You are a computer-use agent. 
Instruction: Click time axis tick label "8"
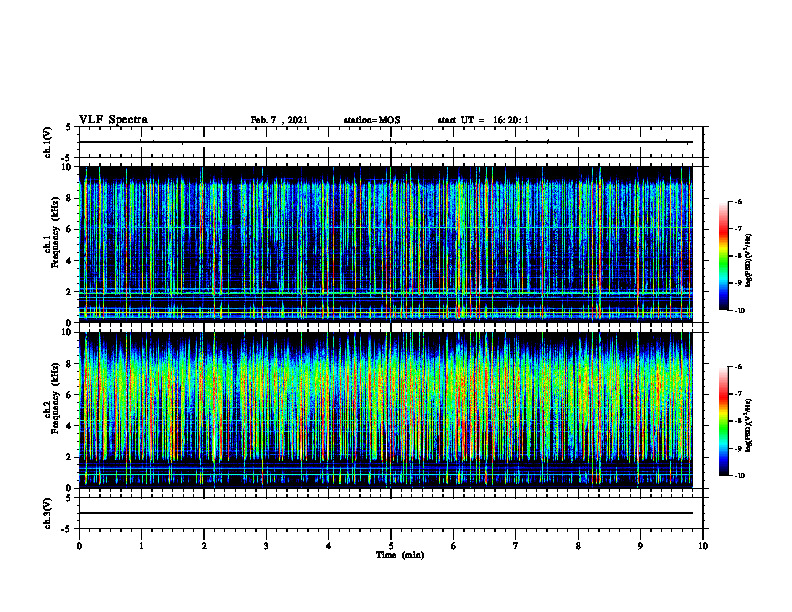(x=578, y=546)
